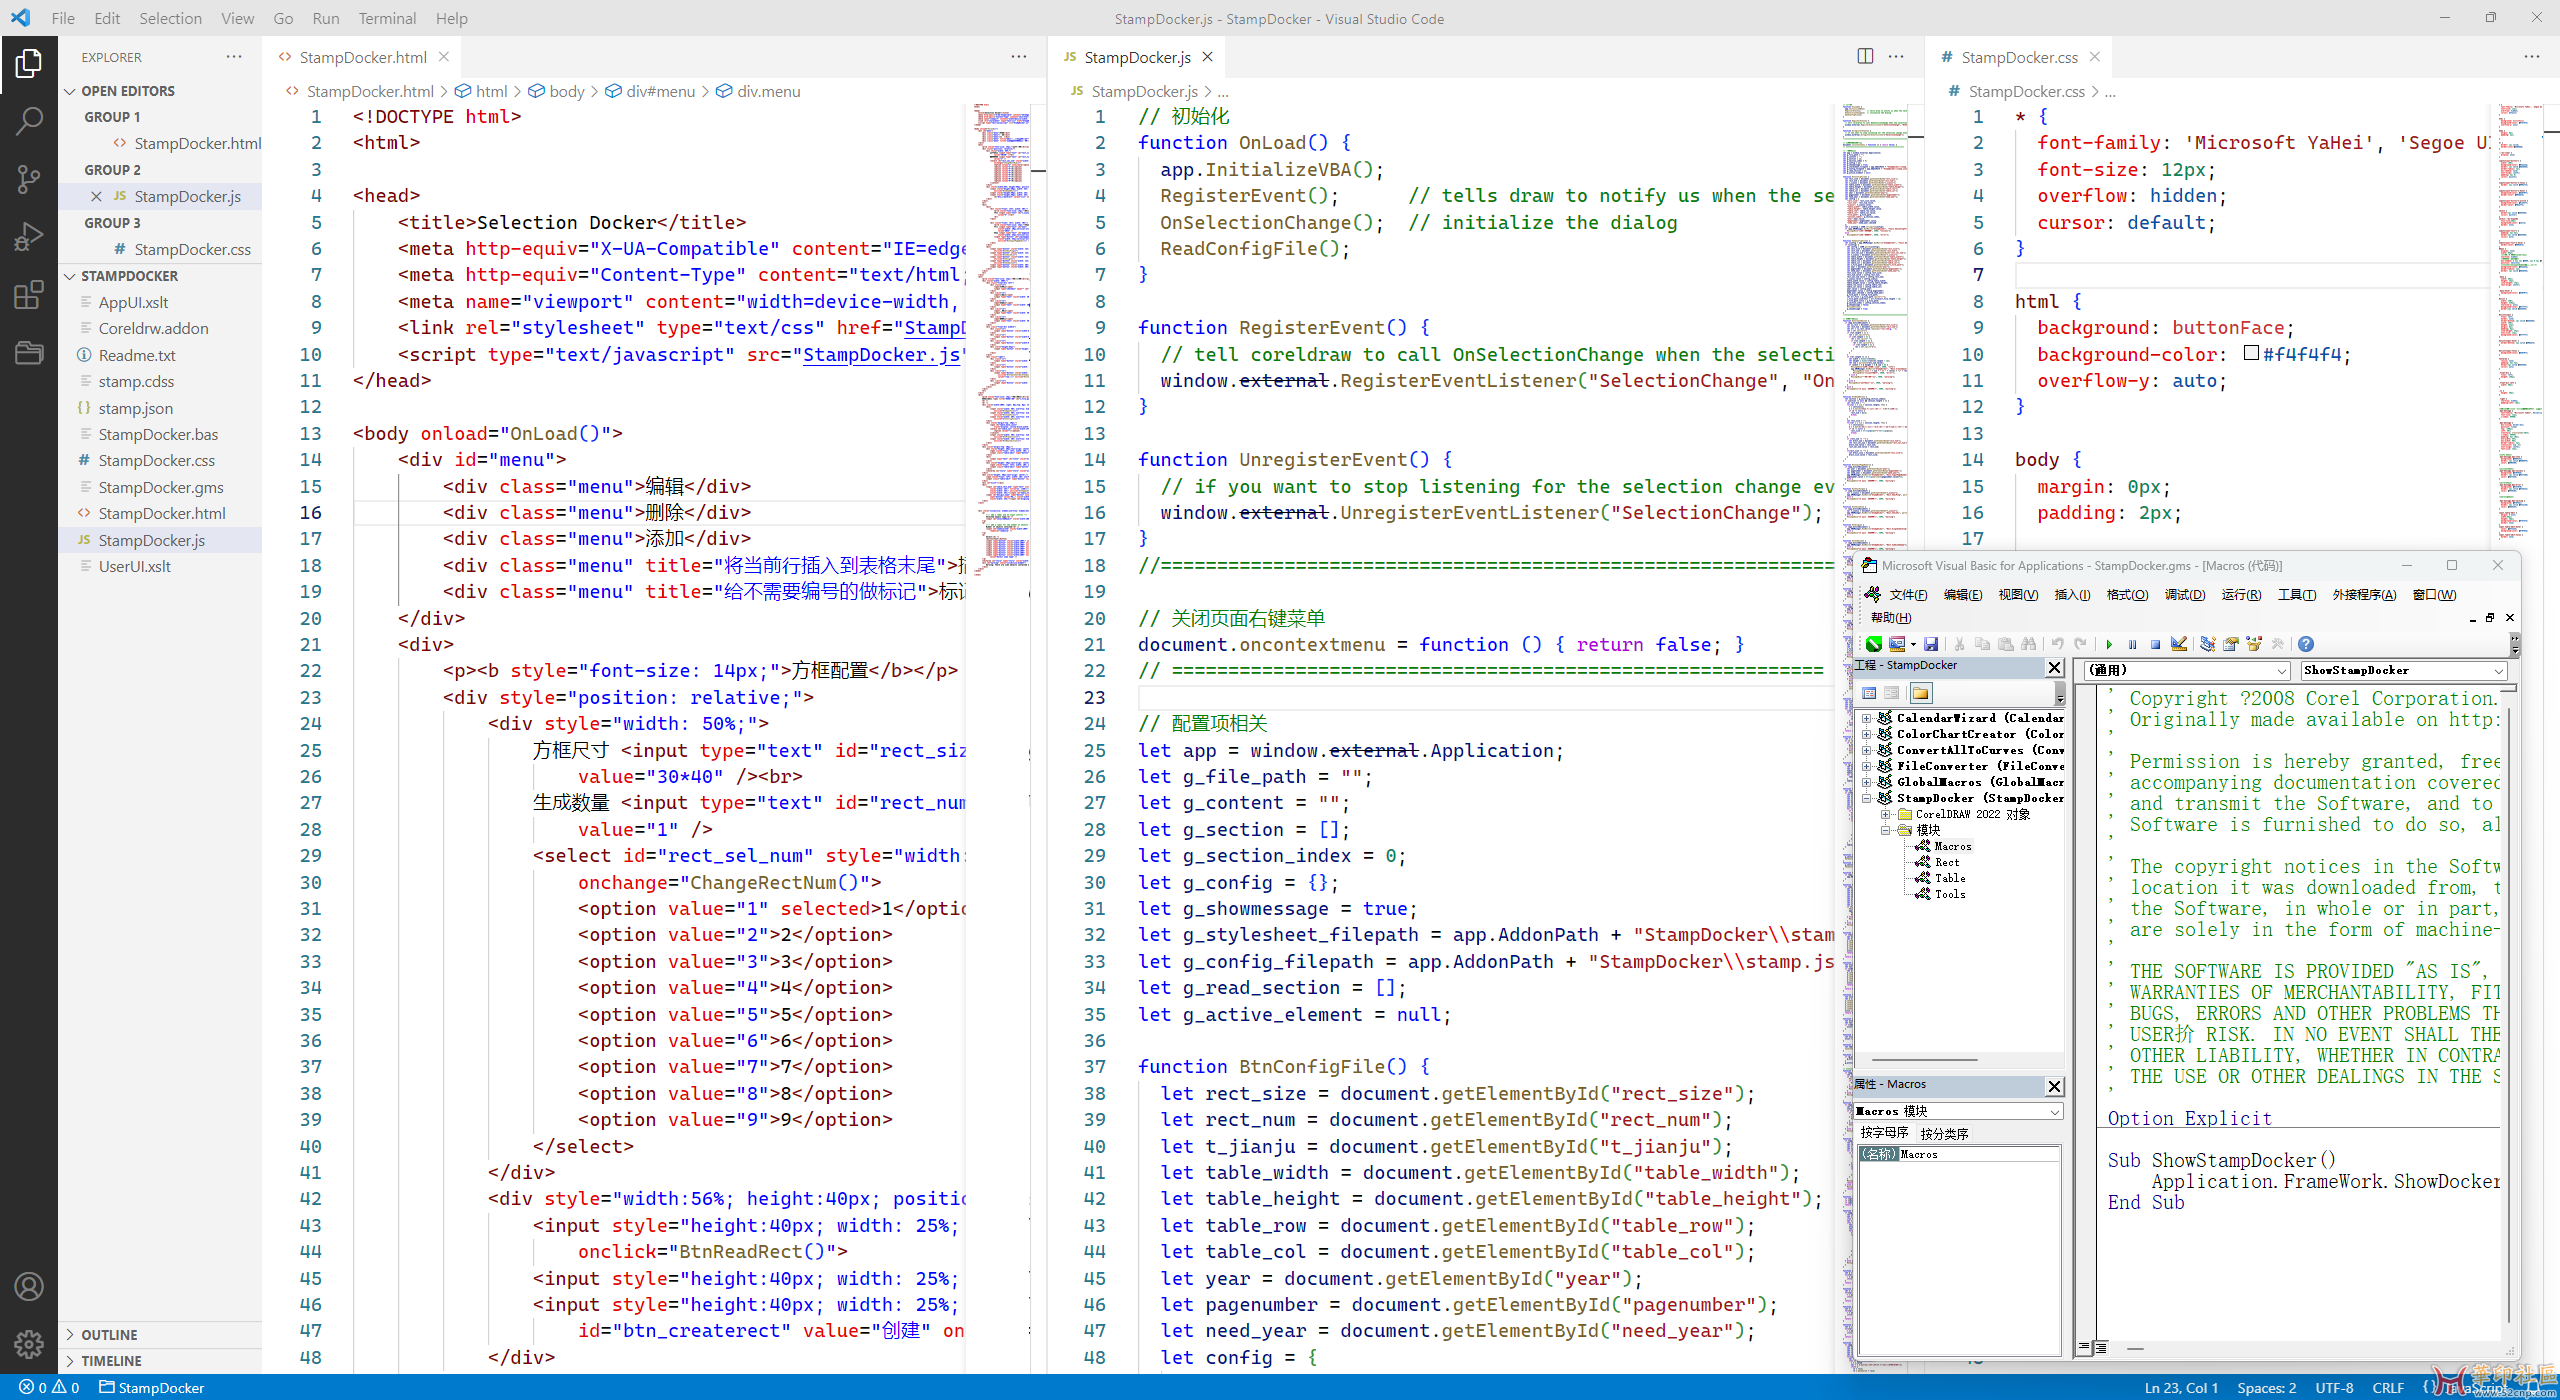
Task: Close the StampDocker.html editor tab
Action: click(443, 57)
